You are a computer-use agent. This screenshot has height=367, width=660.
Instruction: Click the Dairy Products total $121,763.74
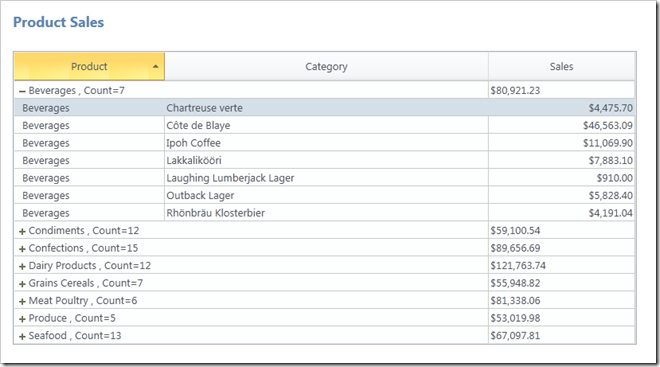click(518, 266)
